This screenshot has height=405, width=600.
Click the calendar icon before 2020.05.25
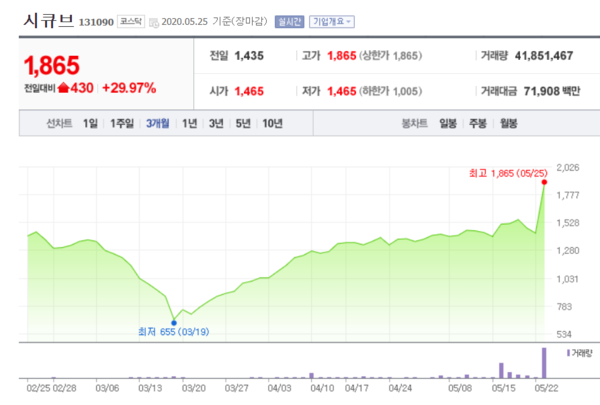(153, 23)
